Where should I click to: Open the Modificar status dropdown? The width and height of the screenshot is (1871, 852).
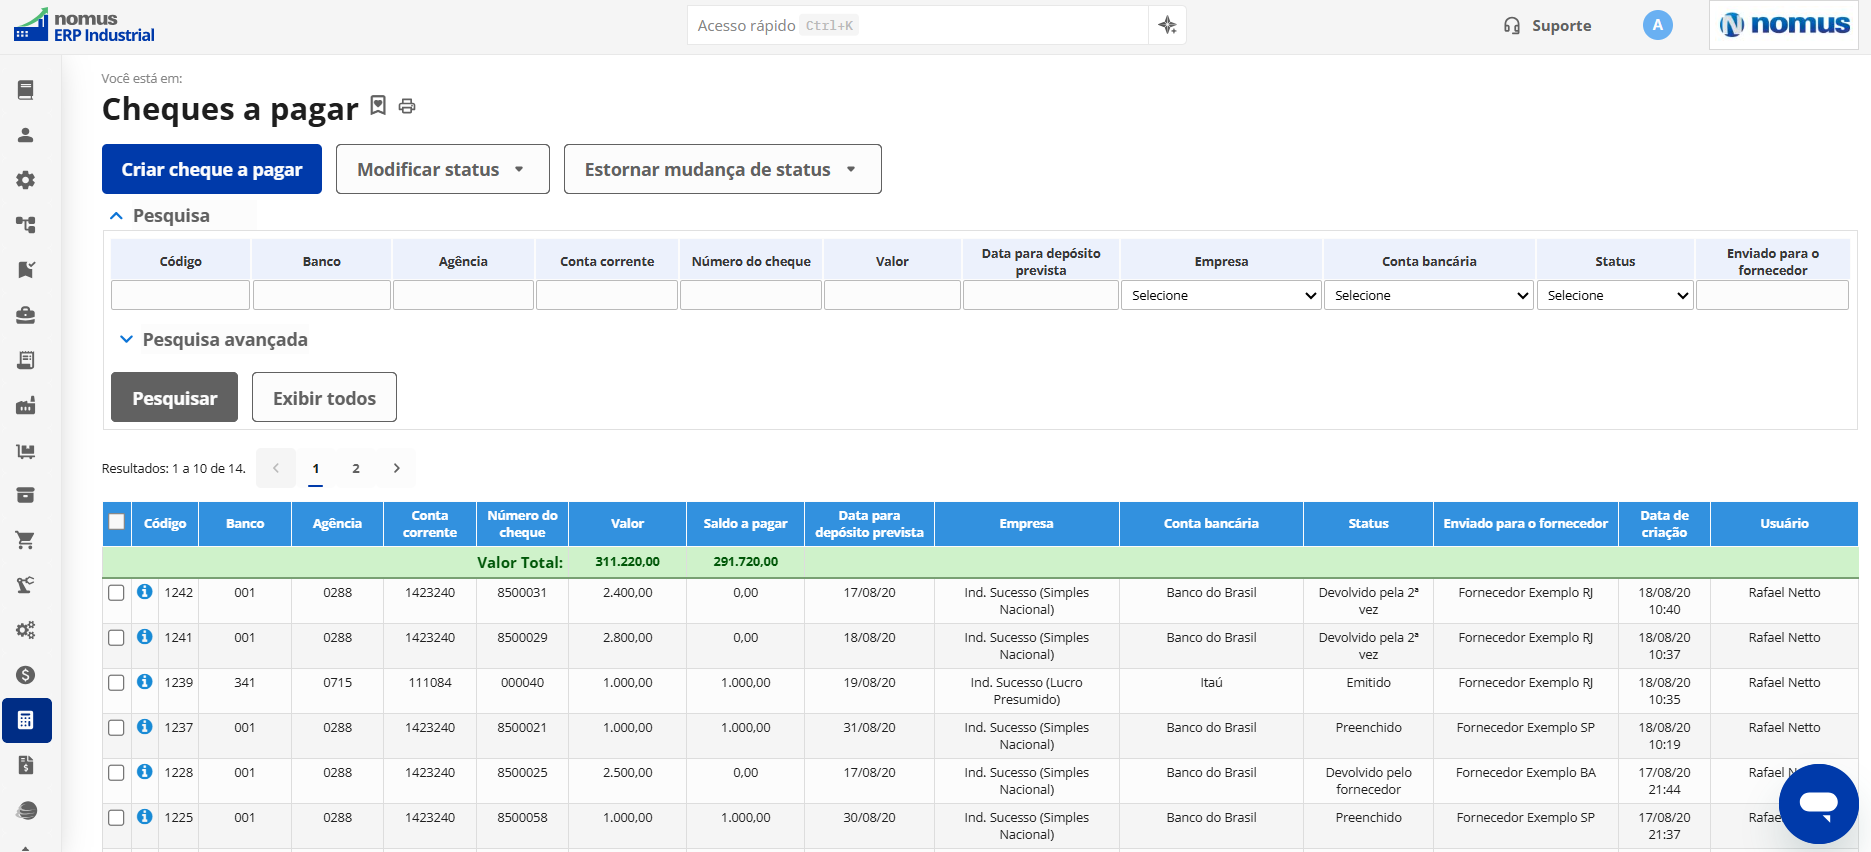(442, 169)
